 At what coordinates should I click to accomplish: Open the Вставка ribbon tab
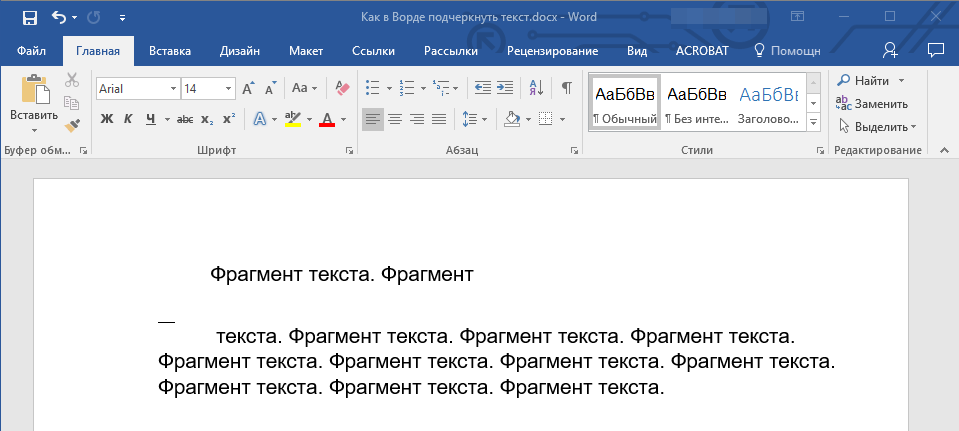click(170, 50)
